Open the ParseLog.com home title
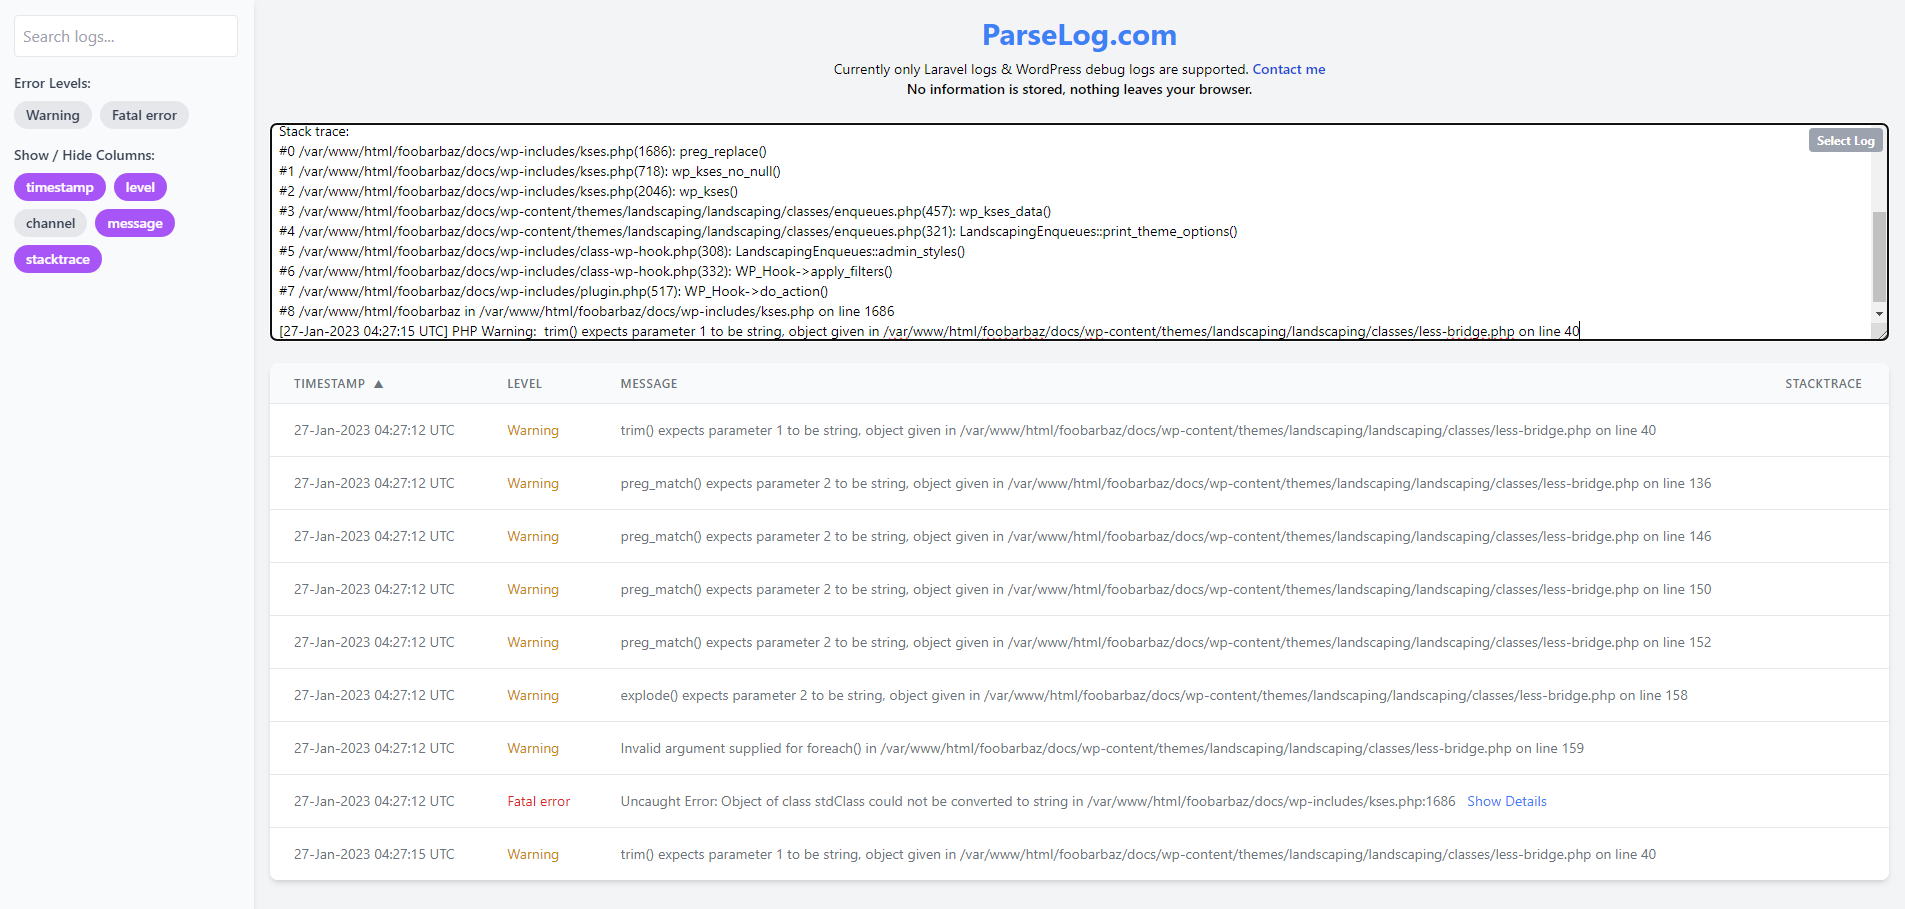This screenshot has width=1905, height=909. click(1079, 35)
